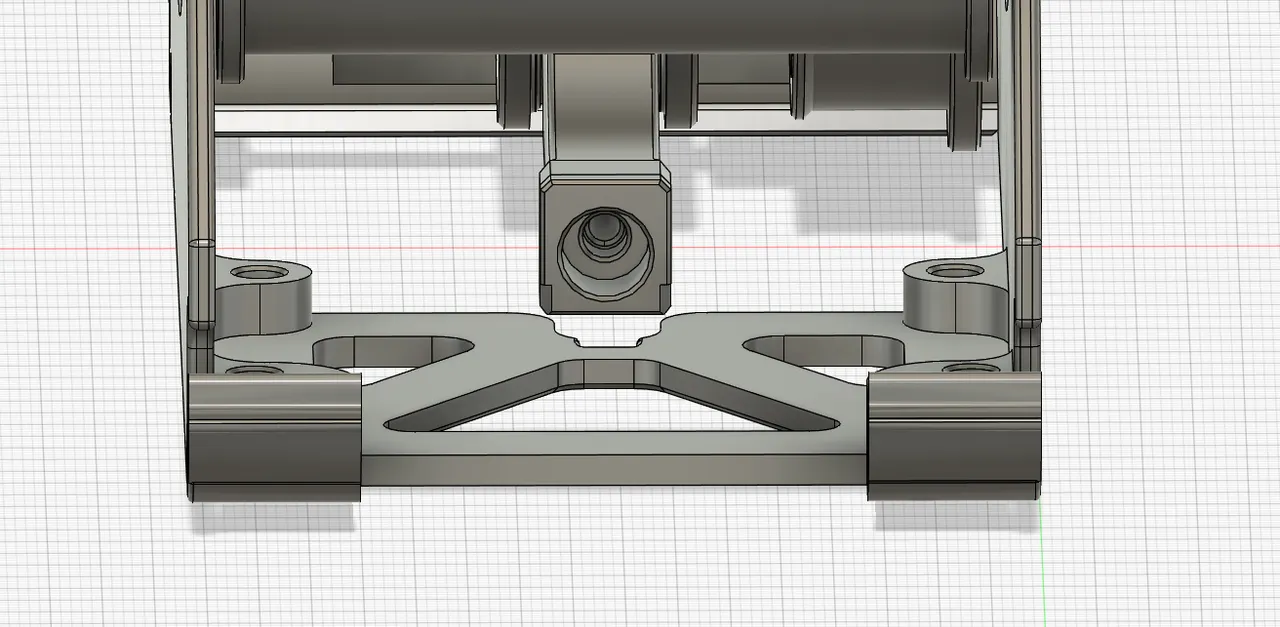The image size is (1280, 627).
Task: Click the right rounded slot cutout
Action: pyautogui.click(x=825, y=348)
